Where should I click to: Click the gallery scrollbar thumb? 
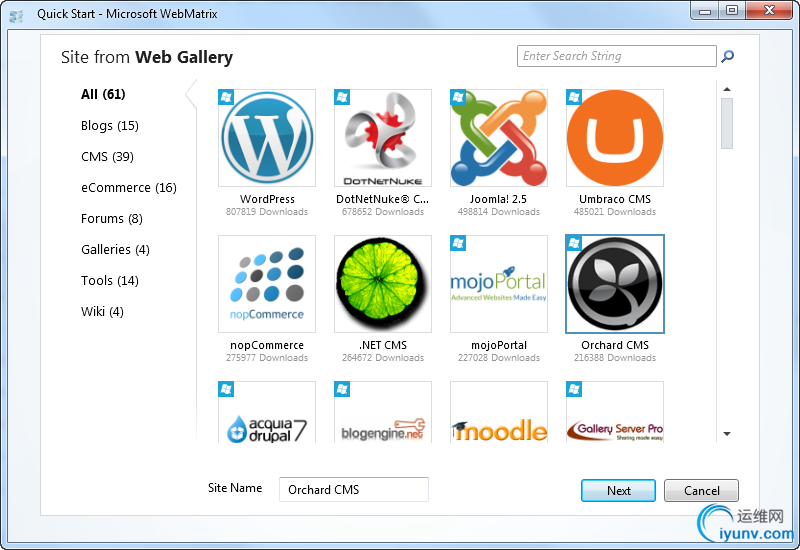[x=727, y=123]
